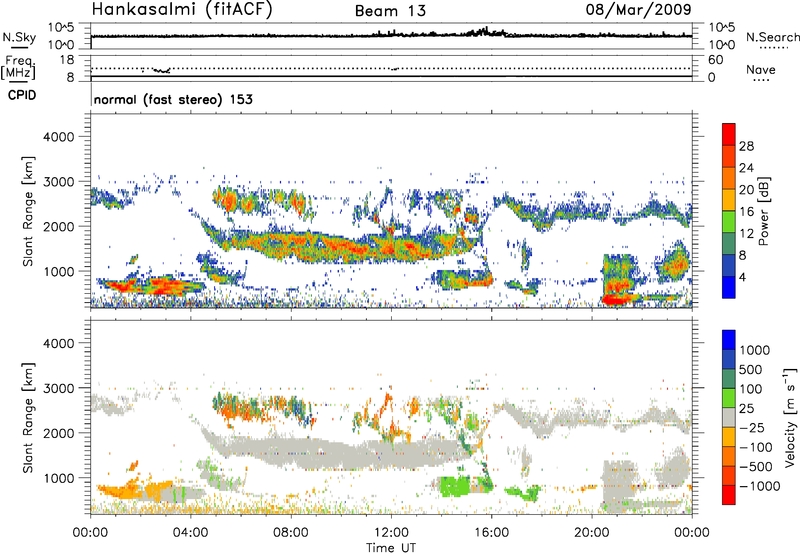Image resolution: width=800 pixels, height=554 pixels.
Task: Click the Time UT axis label
Action: [x=391, y=548]
